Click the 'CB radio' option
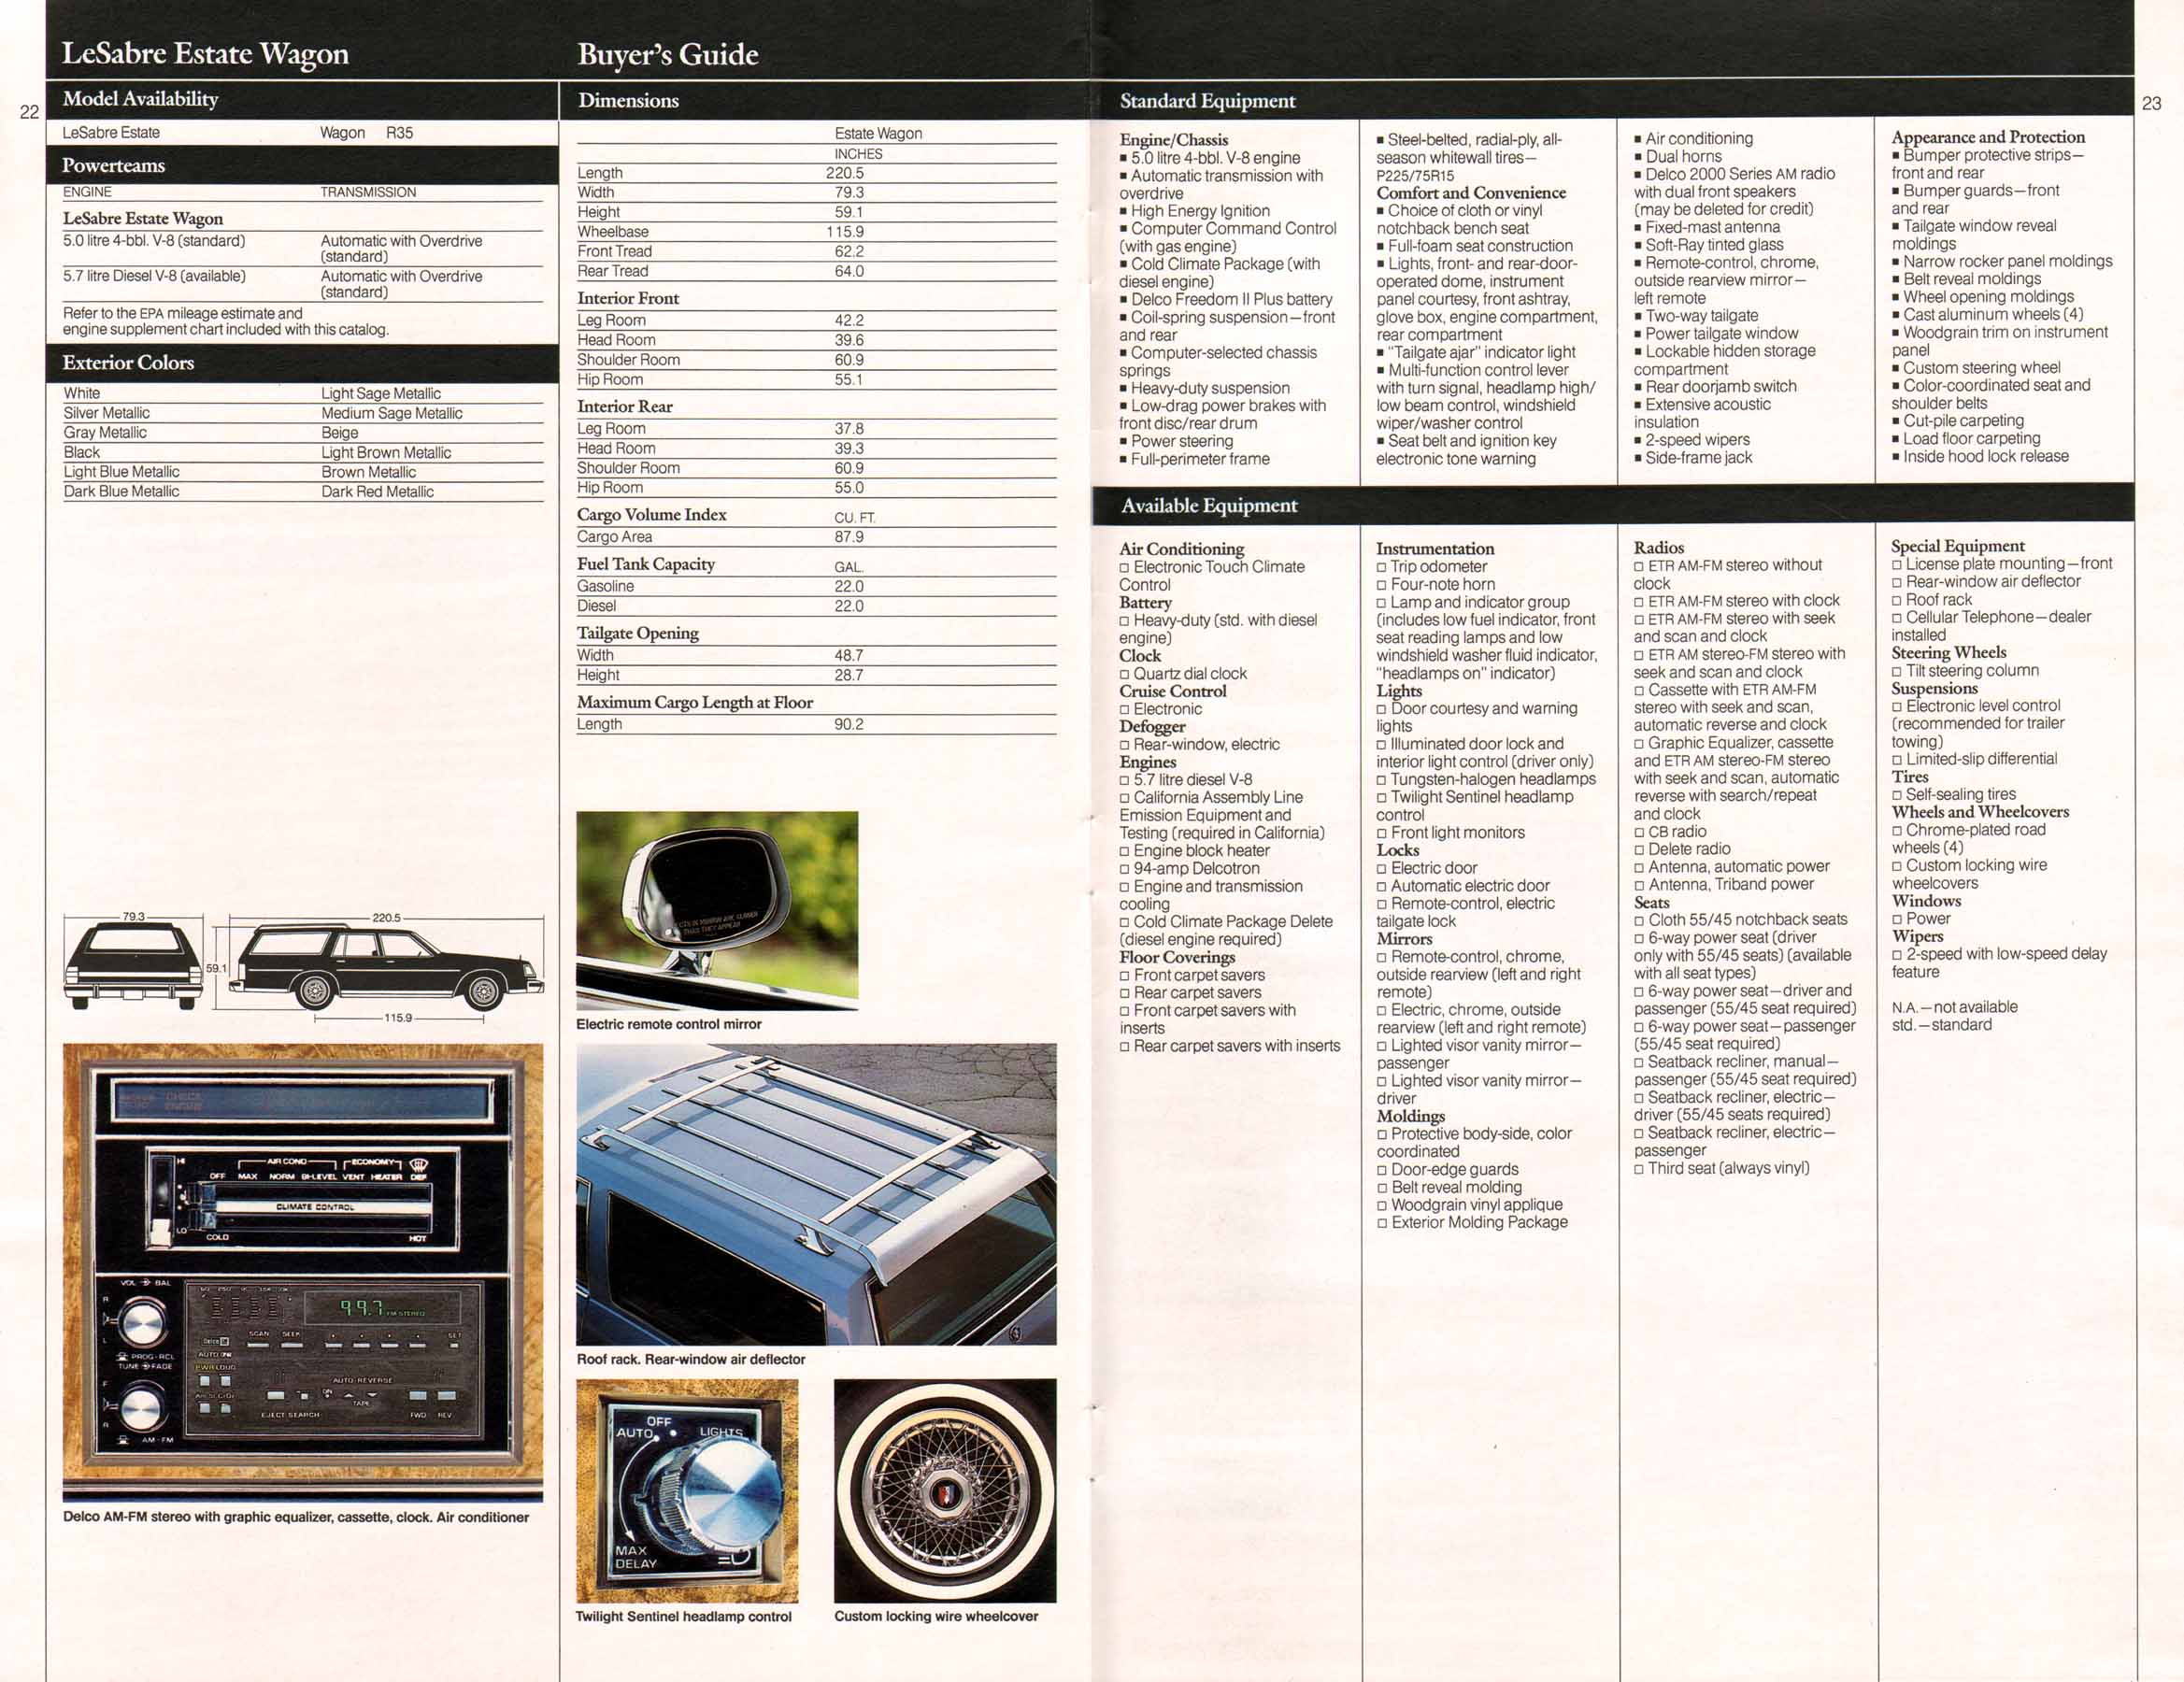 pyautogui.click(x=1670, y=832)
